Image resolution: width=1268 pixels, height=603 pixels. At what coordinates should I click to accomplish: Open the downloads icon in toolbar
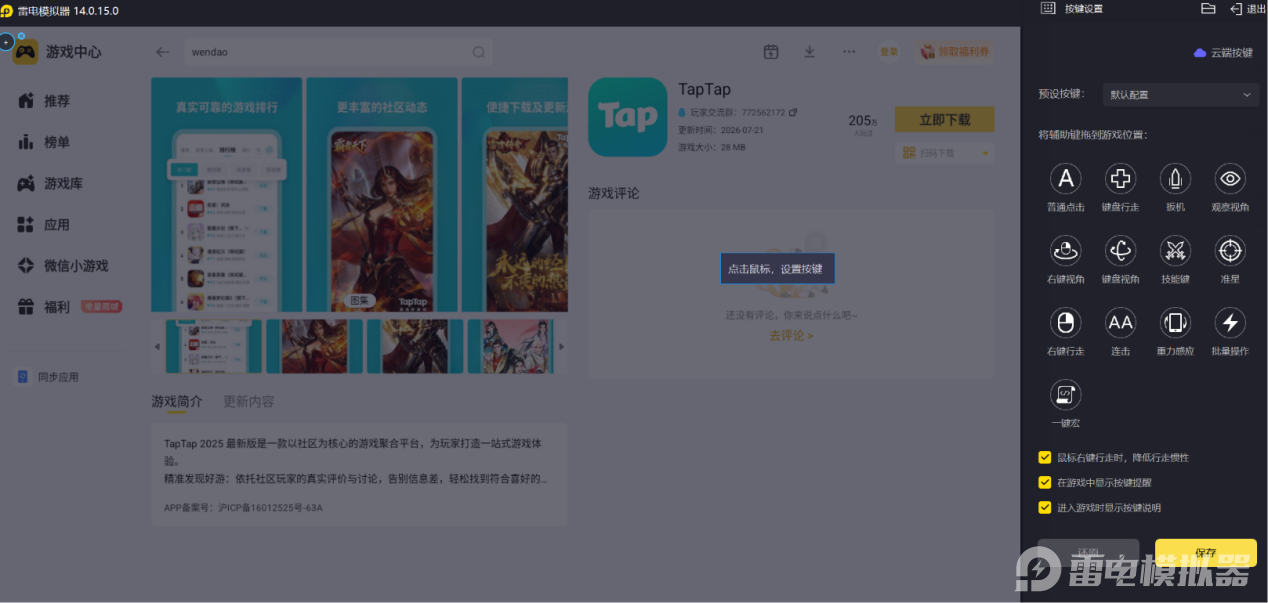[x=810, y=52]
